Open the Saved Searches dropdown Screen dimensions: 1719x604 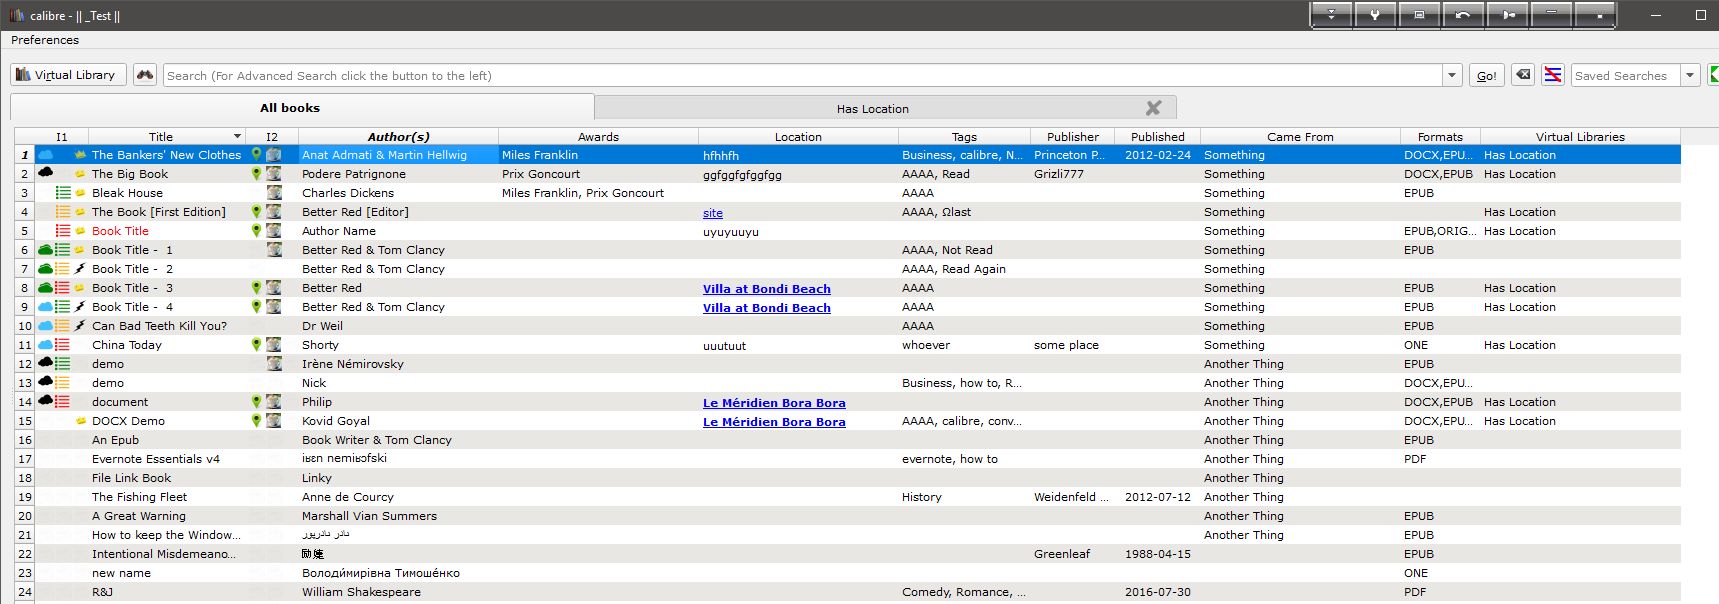[1689, 75]
